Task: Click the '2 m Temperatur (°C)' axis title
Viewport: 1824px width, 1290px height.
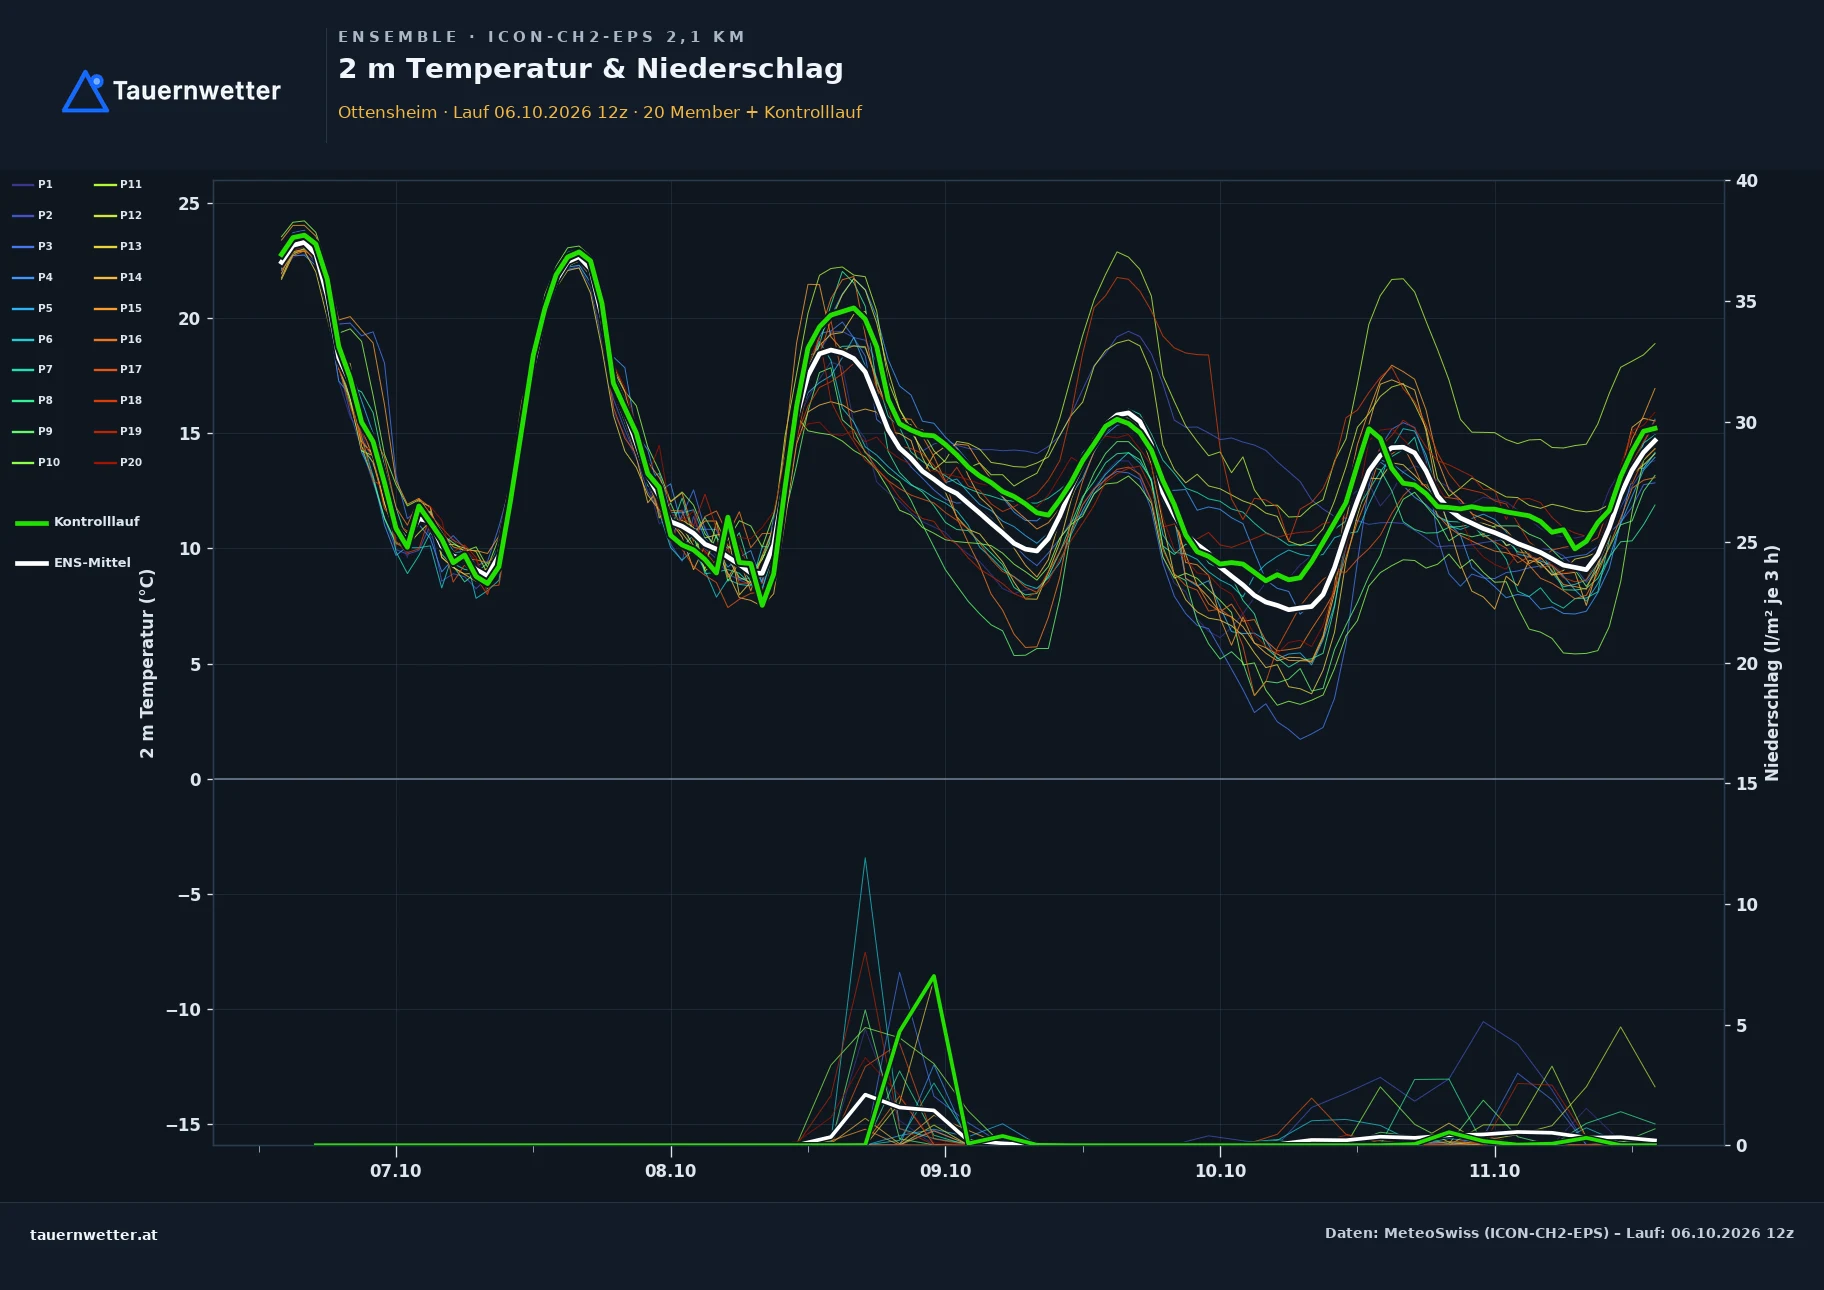Action: click(147, 663)
